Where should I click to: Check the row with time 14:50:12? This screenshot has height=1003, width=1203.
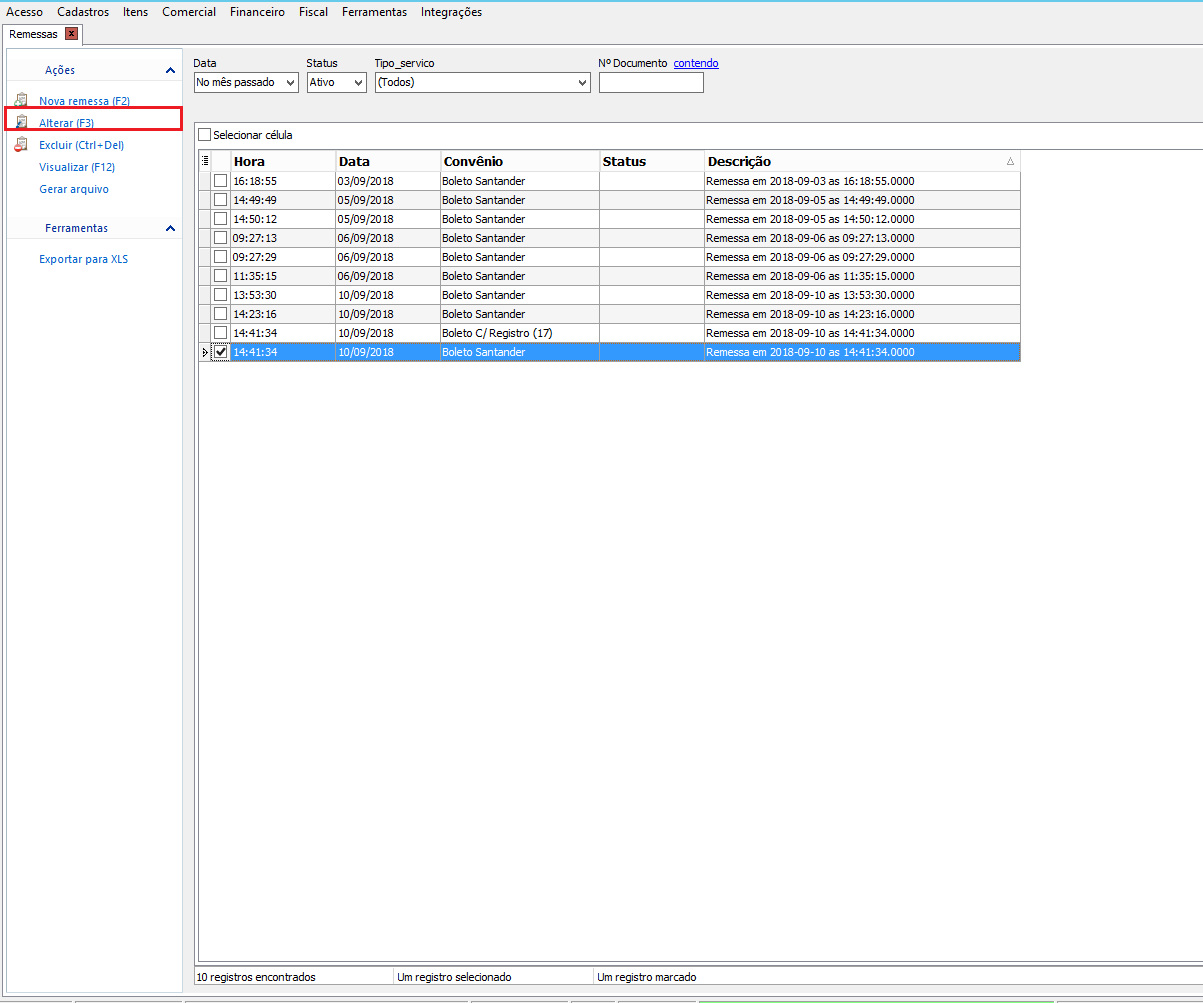(x=220, y=219)
